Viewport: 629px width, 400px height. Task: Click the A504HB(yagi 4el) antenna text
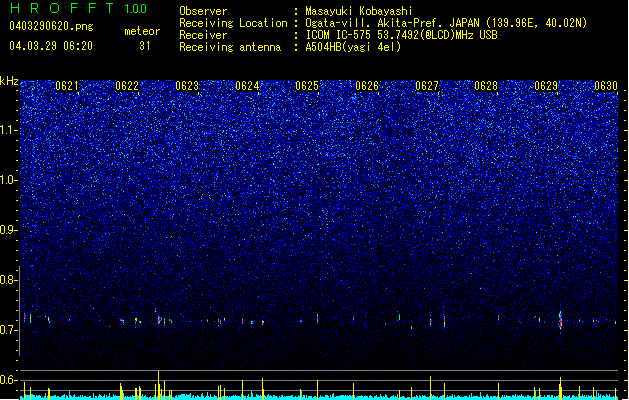pos(353,47)
